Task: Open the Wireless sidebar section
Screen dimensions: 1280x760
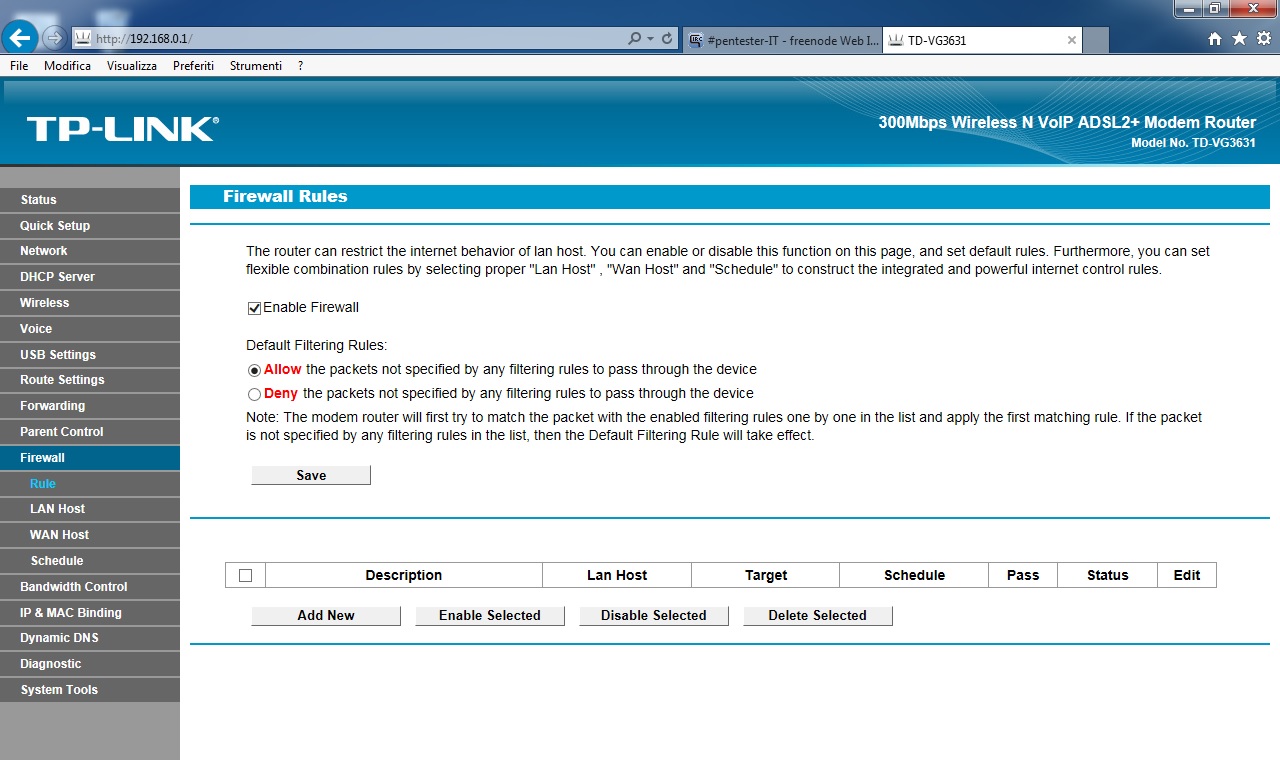Action: pyautogui.click(x=90, y=303)
